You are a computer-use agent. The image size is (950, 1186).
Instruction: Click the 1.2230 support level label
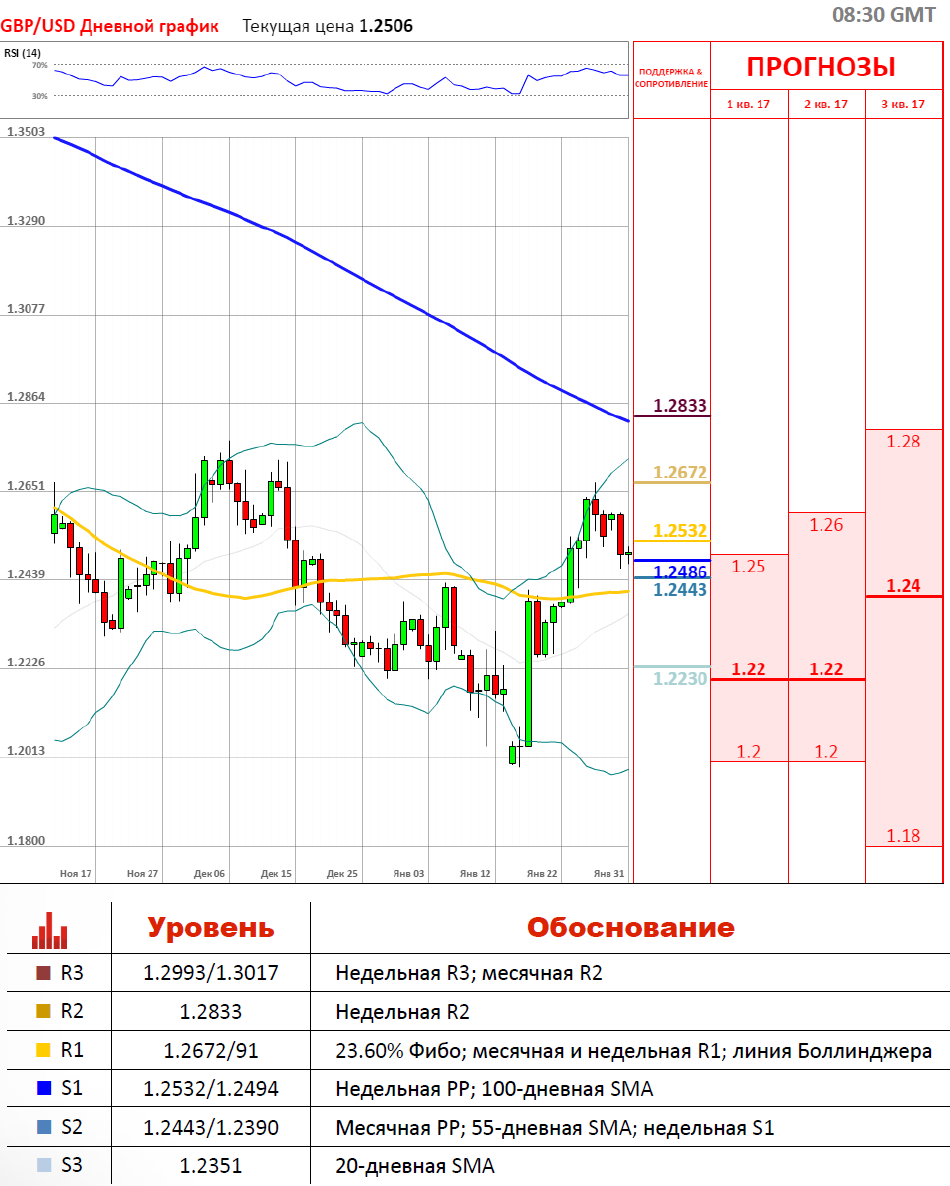[680, 679]
